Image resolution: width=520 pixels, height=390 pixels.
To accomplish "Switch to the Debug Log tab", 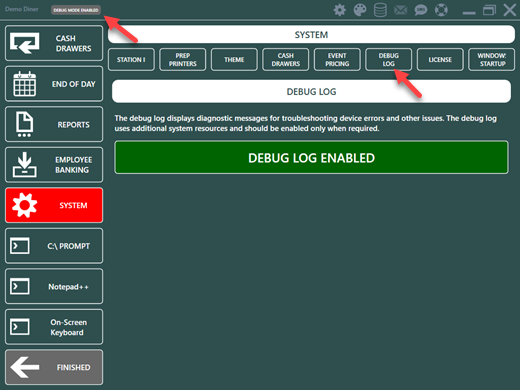I will (x=389, y=60).
